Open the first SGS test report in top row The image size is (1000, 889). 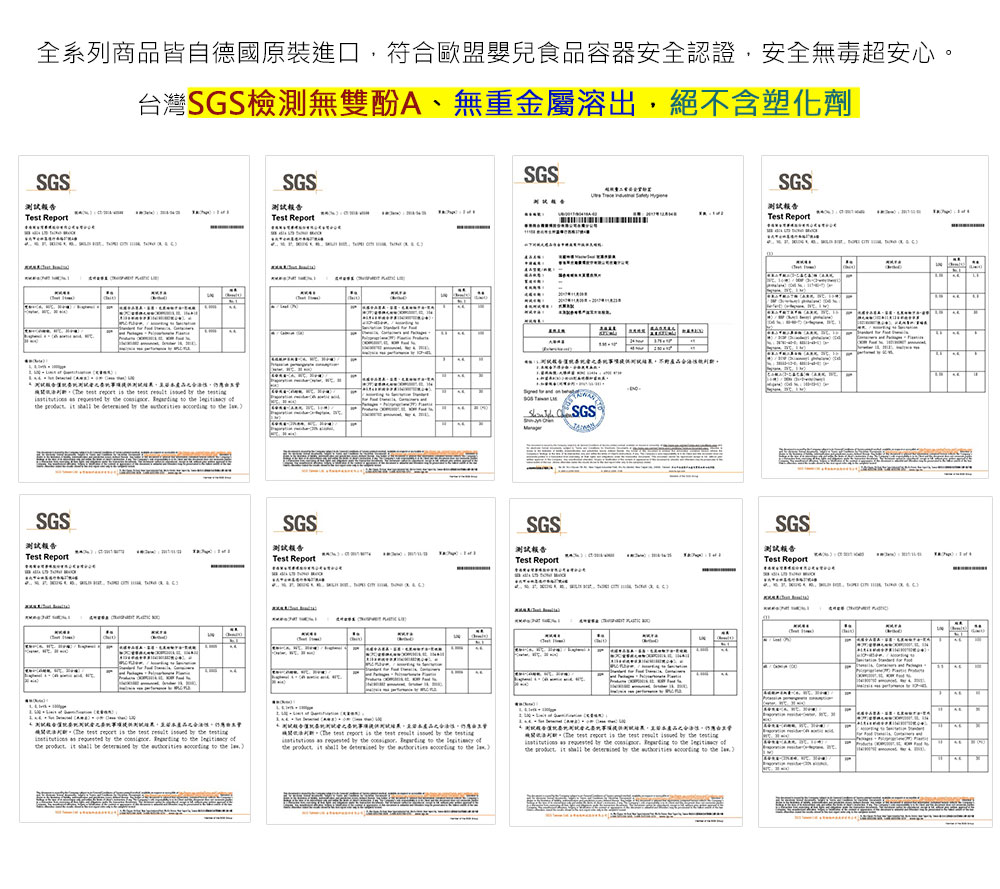pyautogui.click(x=134, y=318)
